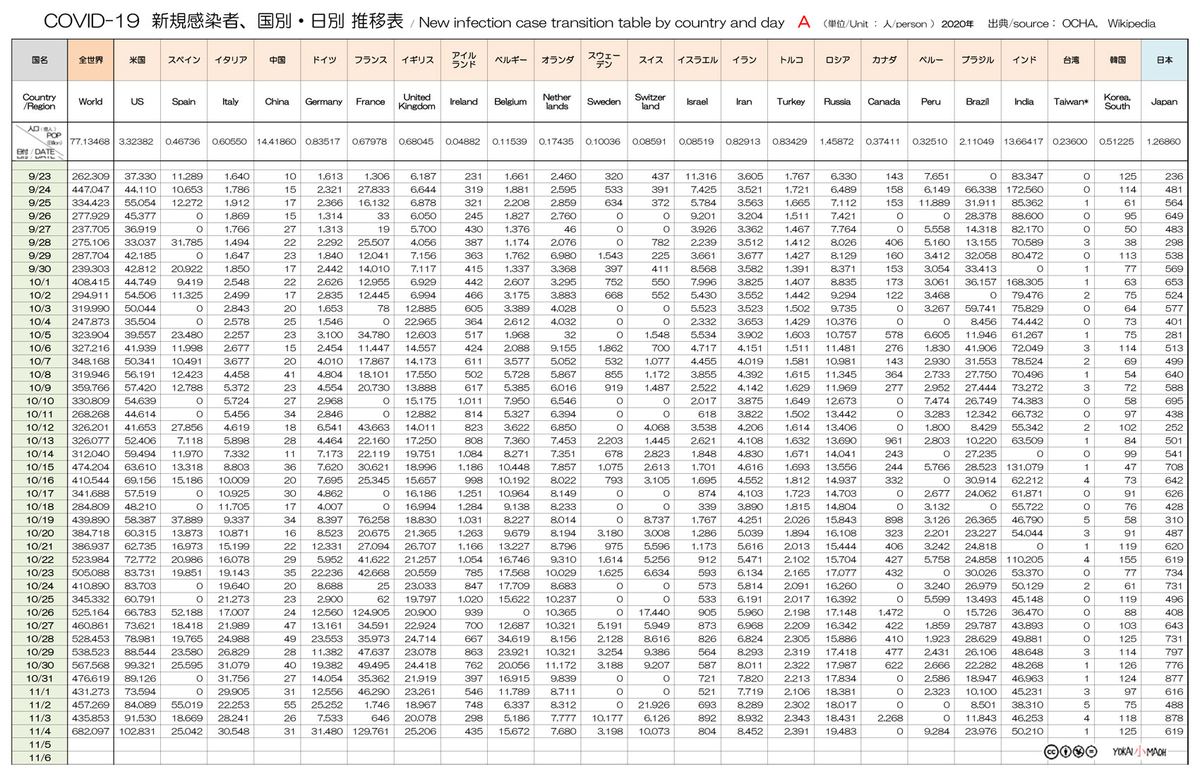The height and width of the screenshot is (772, 1200).
Task: Click the OCHA, Wikipedia source text
Action: click(x=1109, y=21)
